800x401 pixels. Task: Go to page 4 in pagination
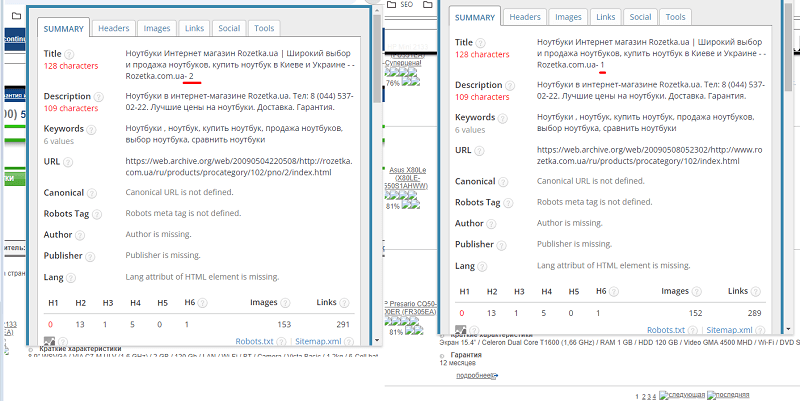[x=653, y=396]
